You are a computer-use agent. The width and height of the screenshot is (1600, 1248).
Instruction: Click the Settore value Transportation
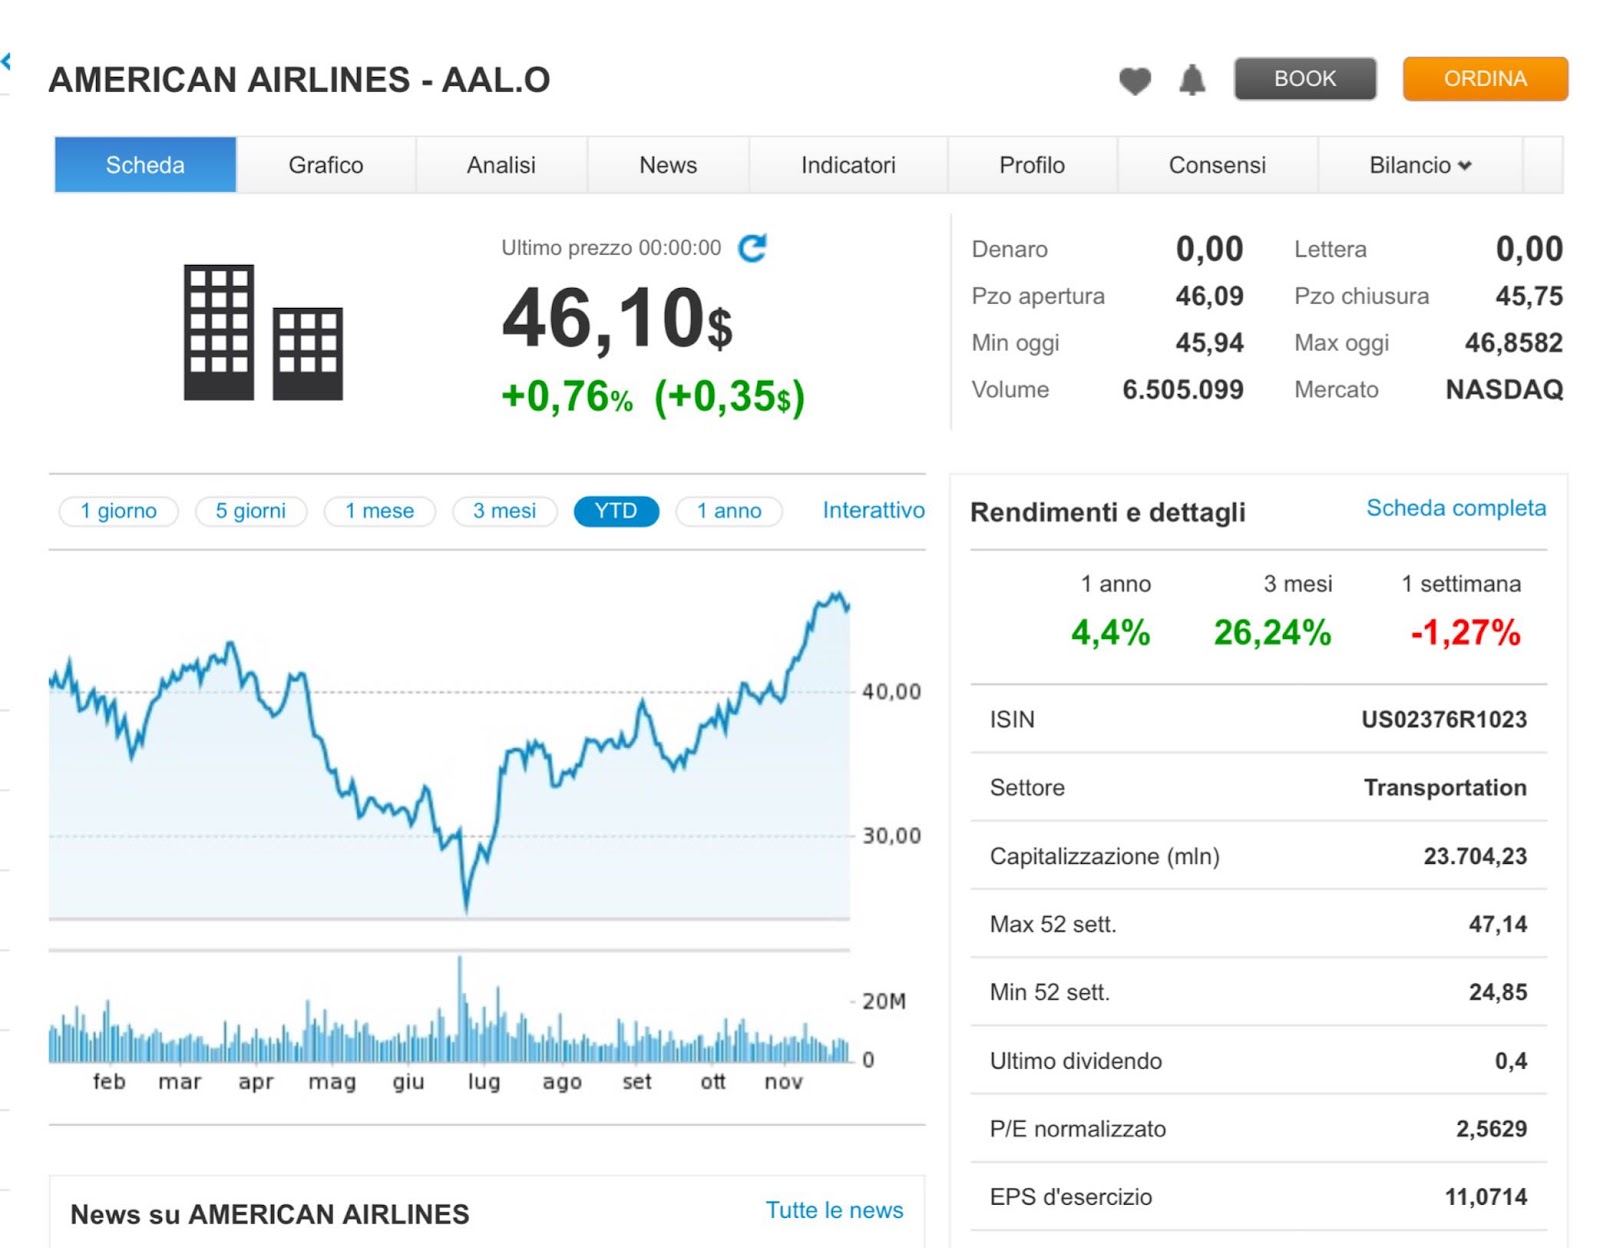point(1445,788)
